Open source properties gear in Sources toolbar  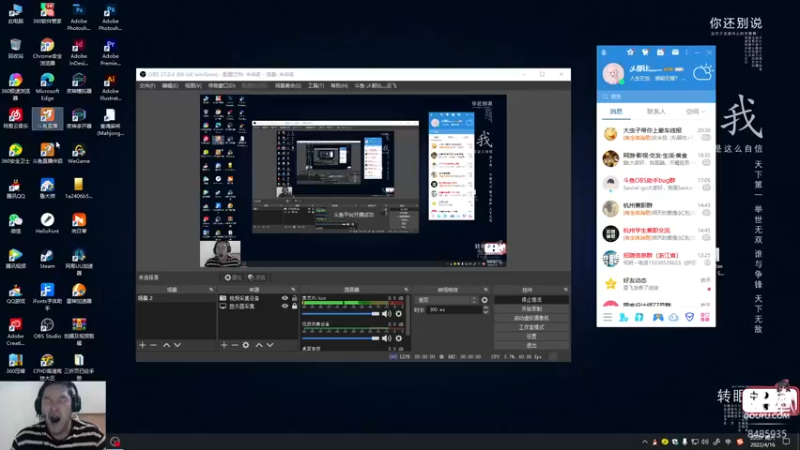point(246,345)
